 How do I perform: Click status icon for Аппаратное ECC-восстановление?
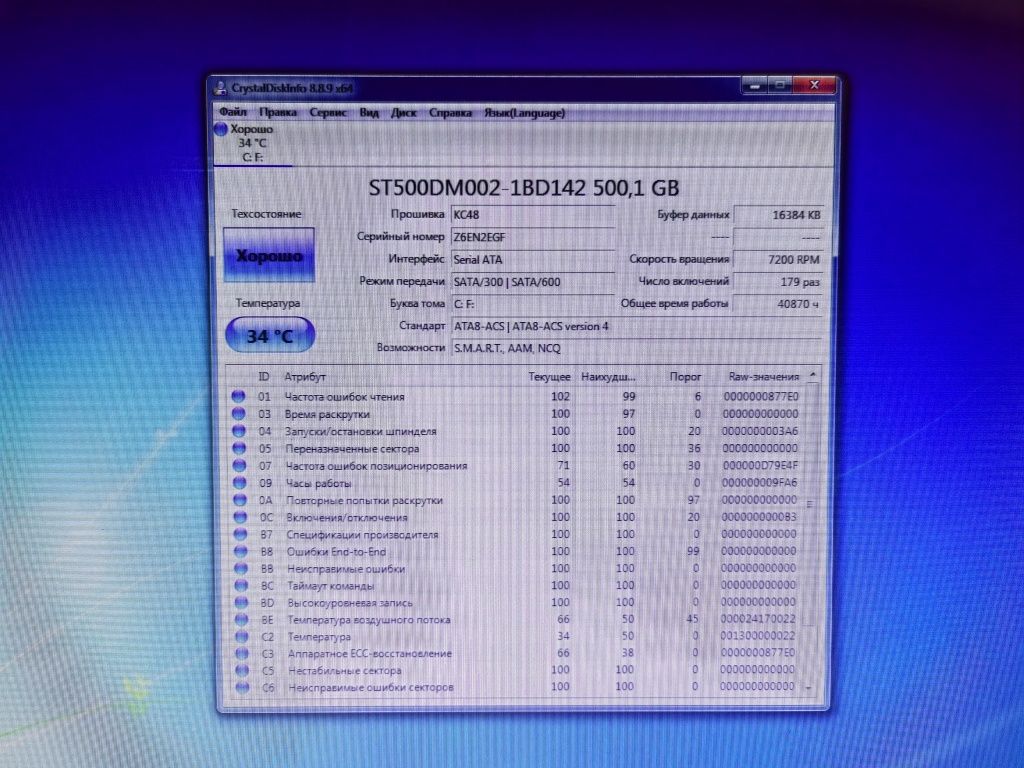pyautogui.click(x=242, y=653)
